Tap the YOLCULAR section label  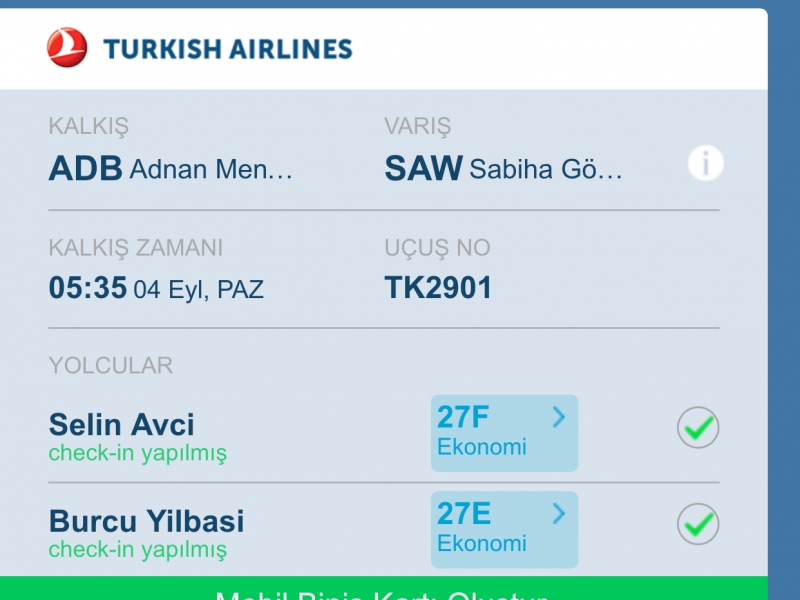point(111,365)
